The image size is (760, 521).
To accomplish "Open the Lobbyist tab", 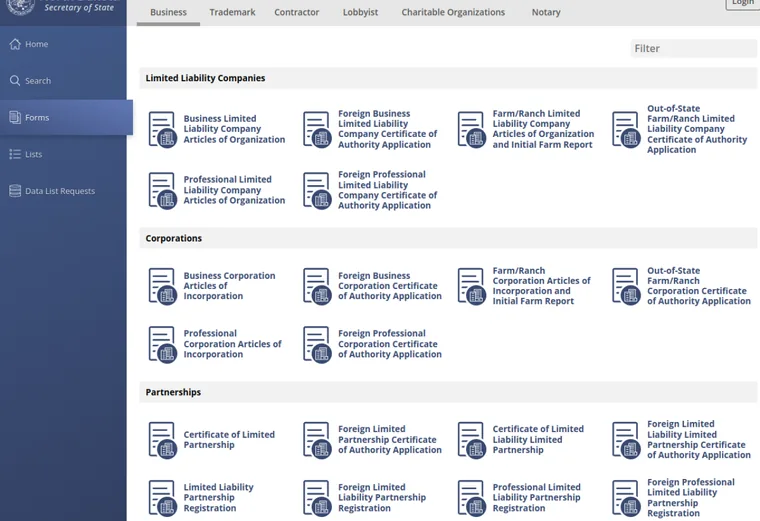I will pyautogui.click(x=360, y=12).
